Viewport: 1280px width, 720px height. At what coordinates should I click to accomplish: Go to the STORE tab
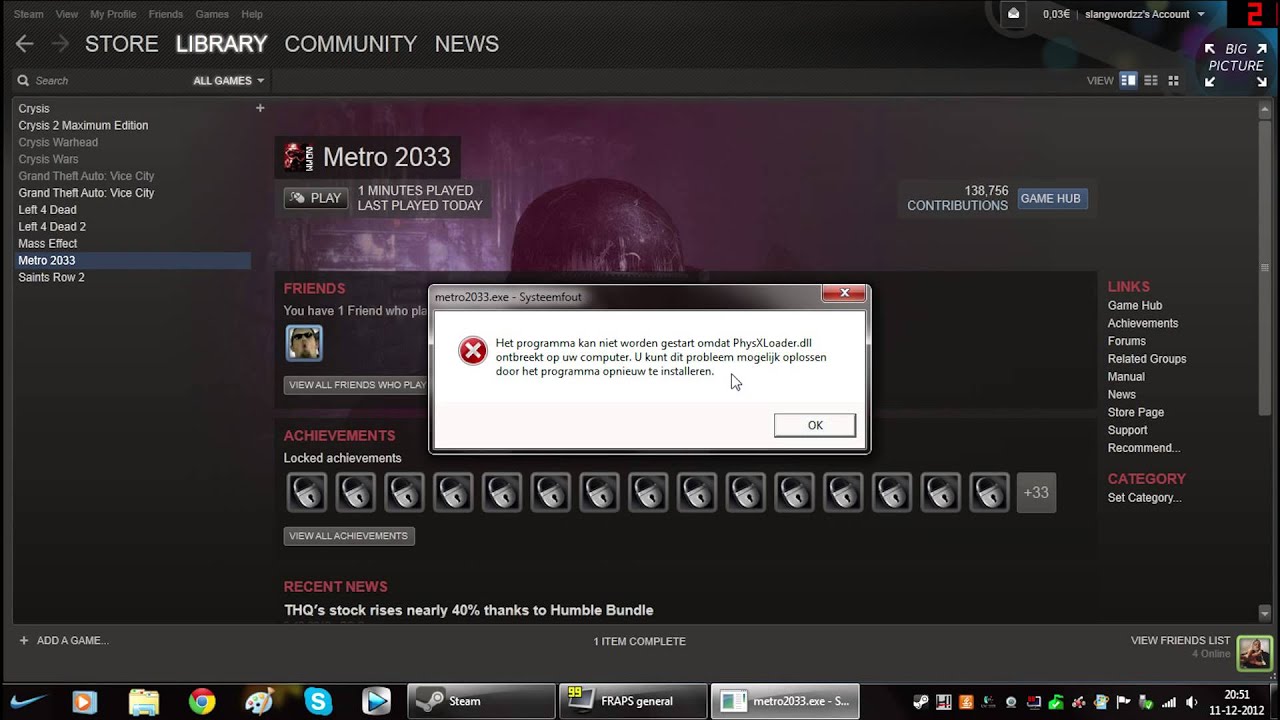point(122,44)
